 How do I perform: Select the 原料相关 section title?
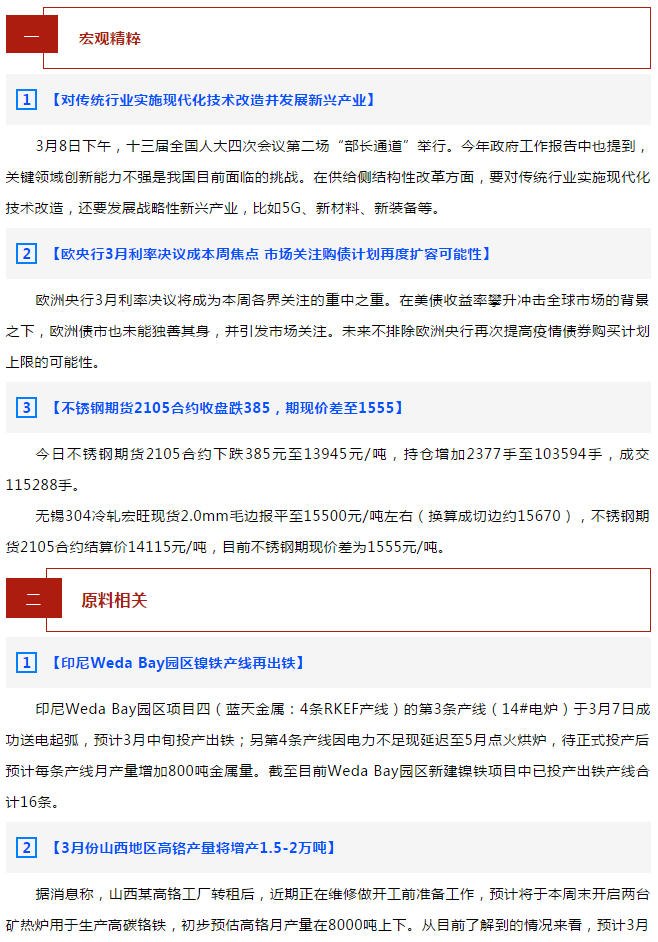pyautogui.click(x=114, y=600)
